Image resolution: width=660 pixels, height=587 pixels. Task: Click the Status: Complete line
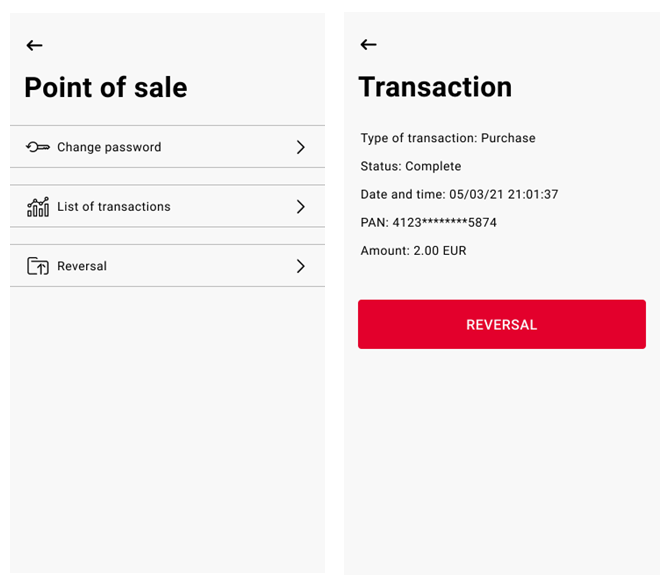[x=410, y=166]
